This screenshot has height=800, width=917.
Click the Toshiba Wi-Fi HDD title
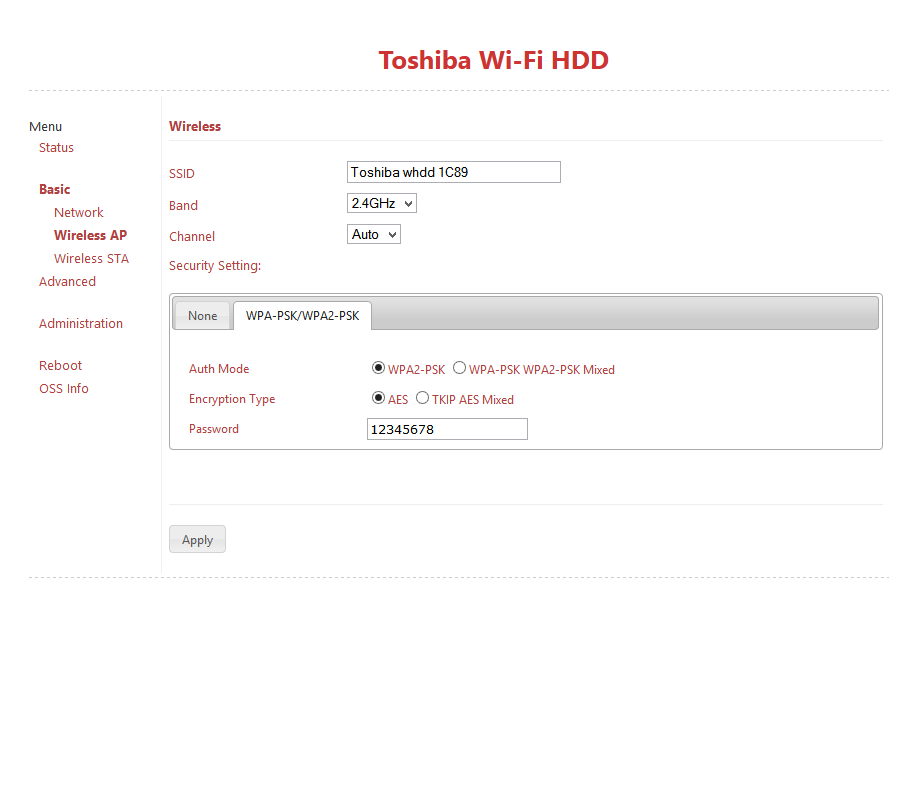pos(494,60)
